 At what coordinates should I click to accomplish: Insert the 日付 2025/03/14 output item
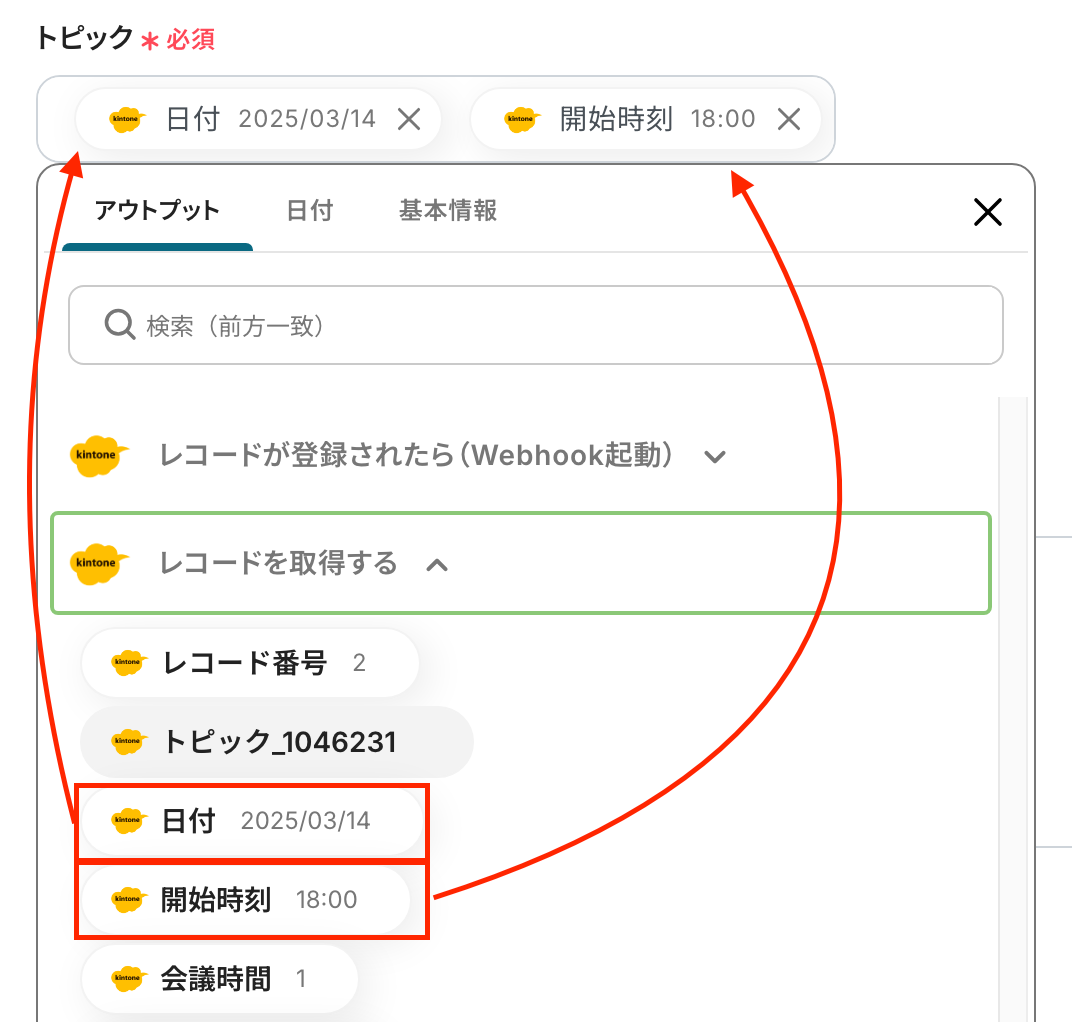coord(252,820)
